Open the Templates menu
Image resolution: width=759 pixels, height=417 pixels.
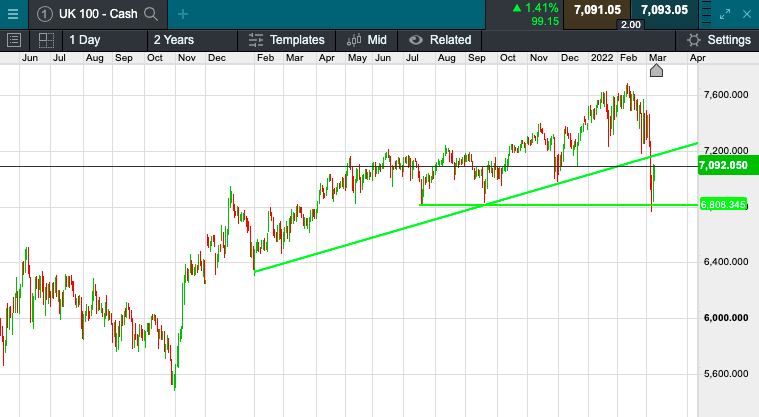pos(286,40)
